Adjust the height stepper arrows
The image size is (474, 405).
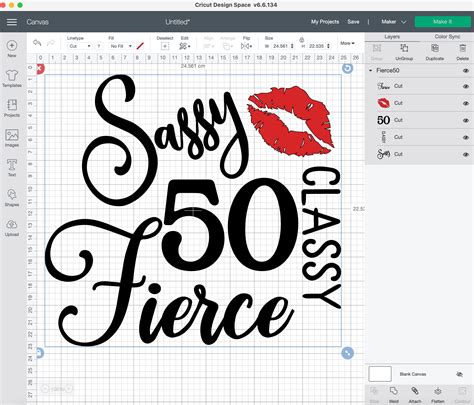tap(328, 46)
